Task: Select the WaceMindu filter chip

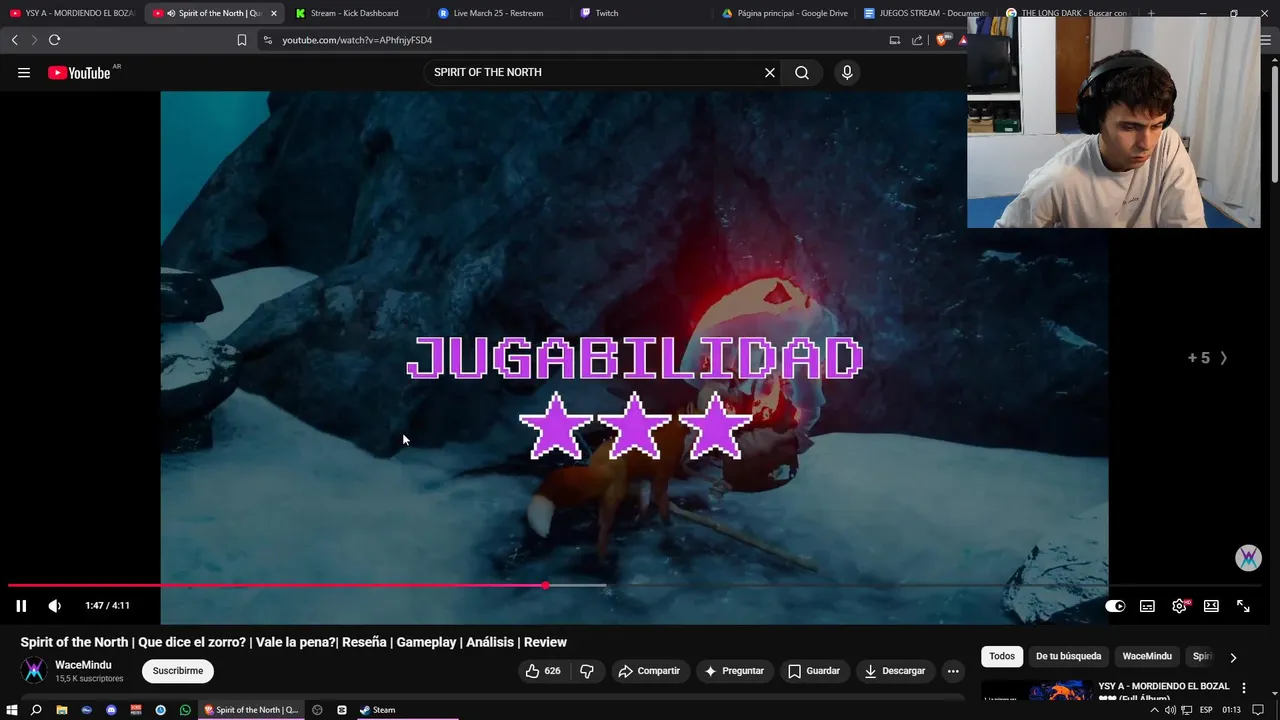Action: 1147,656
